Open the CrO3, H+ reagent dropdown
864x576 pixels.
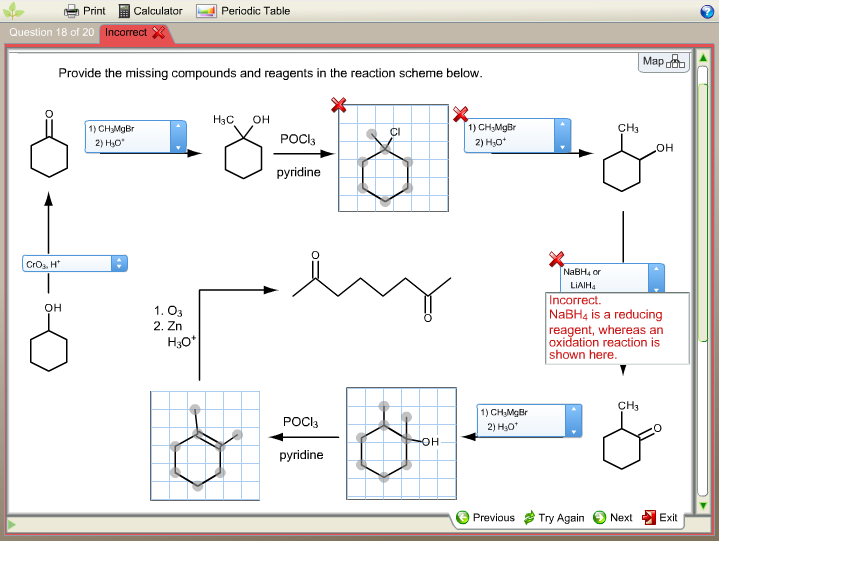pos(117,263)
